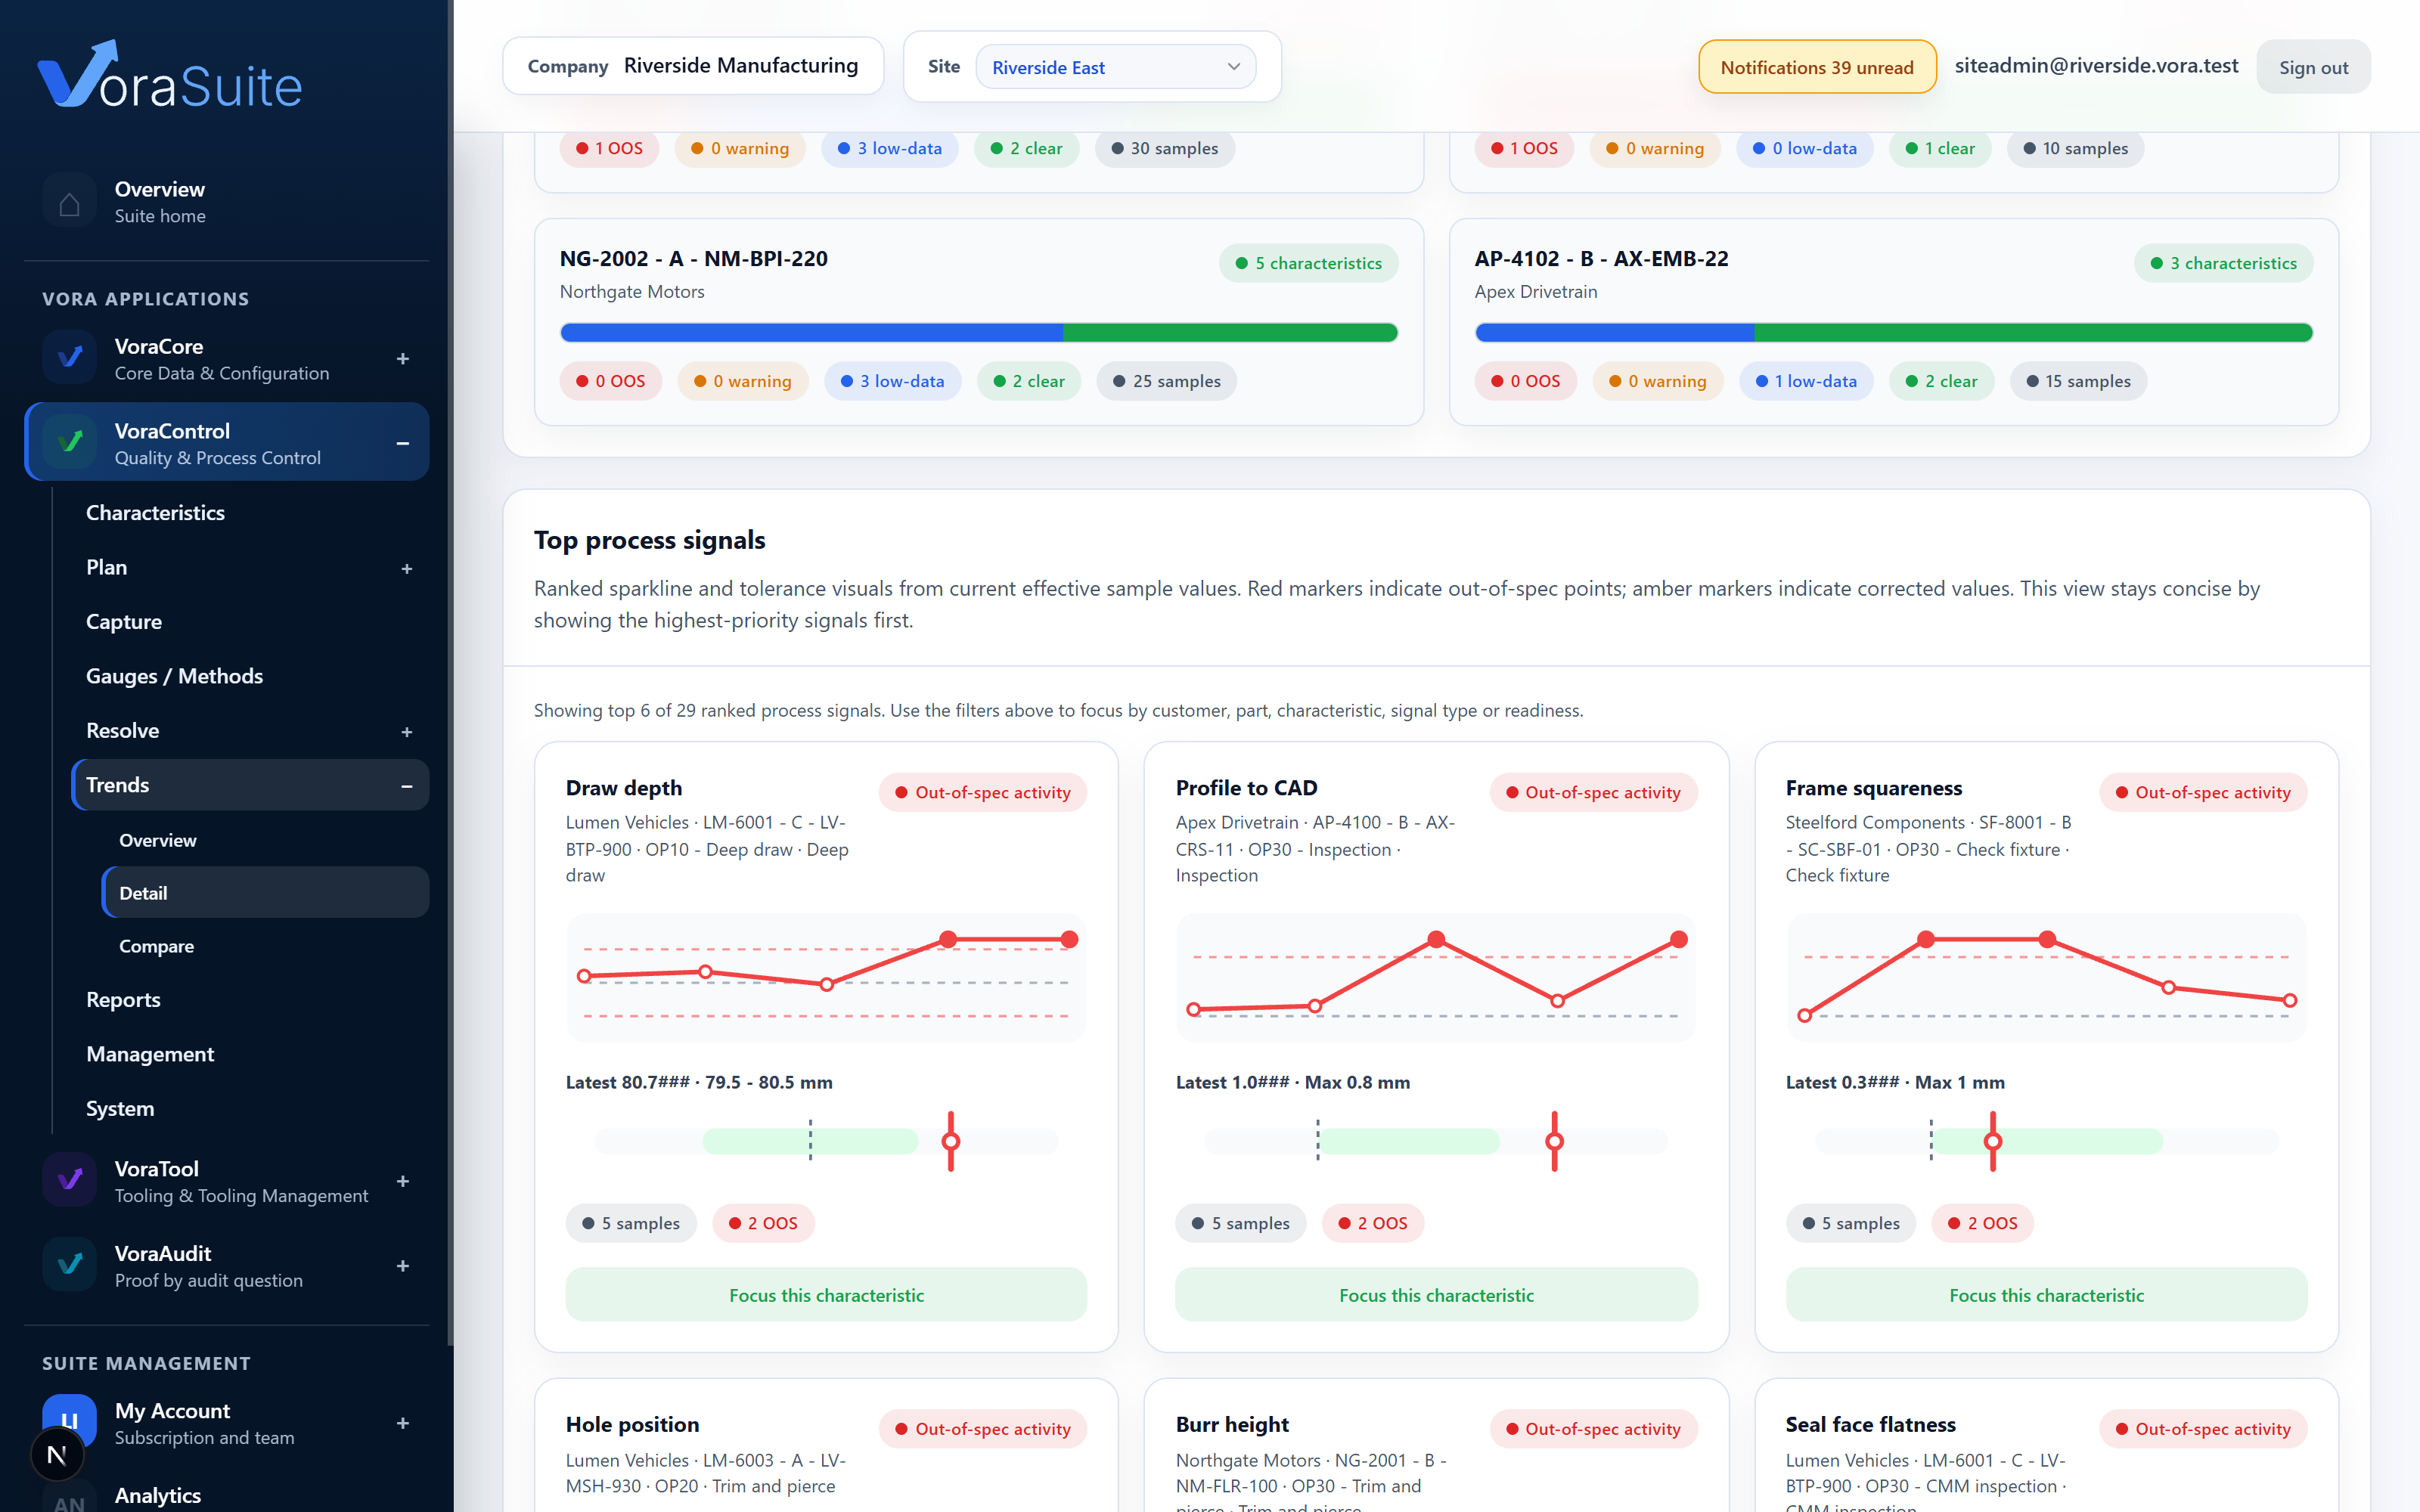Screen dimensions: 2420x1512
Task: Click the siteadmin@riverside.vora.test email
Action: pos(2096,66)
